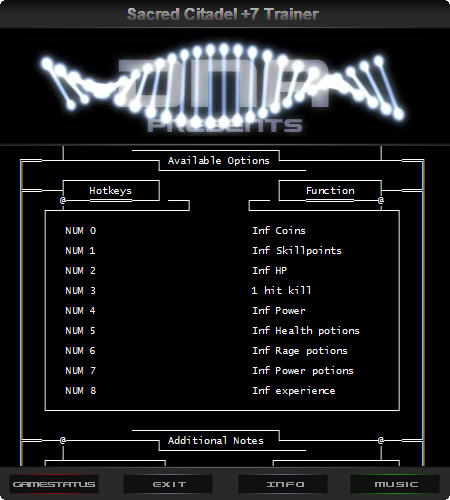The image size is (450, 500).
Task: Click Inf Rage potions text
Action: coord(300,351)
